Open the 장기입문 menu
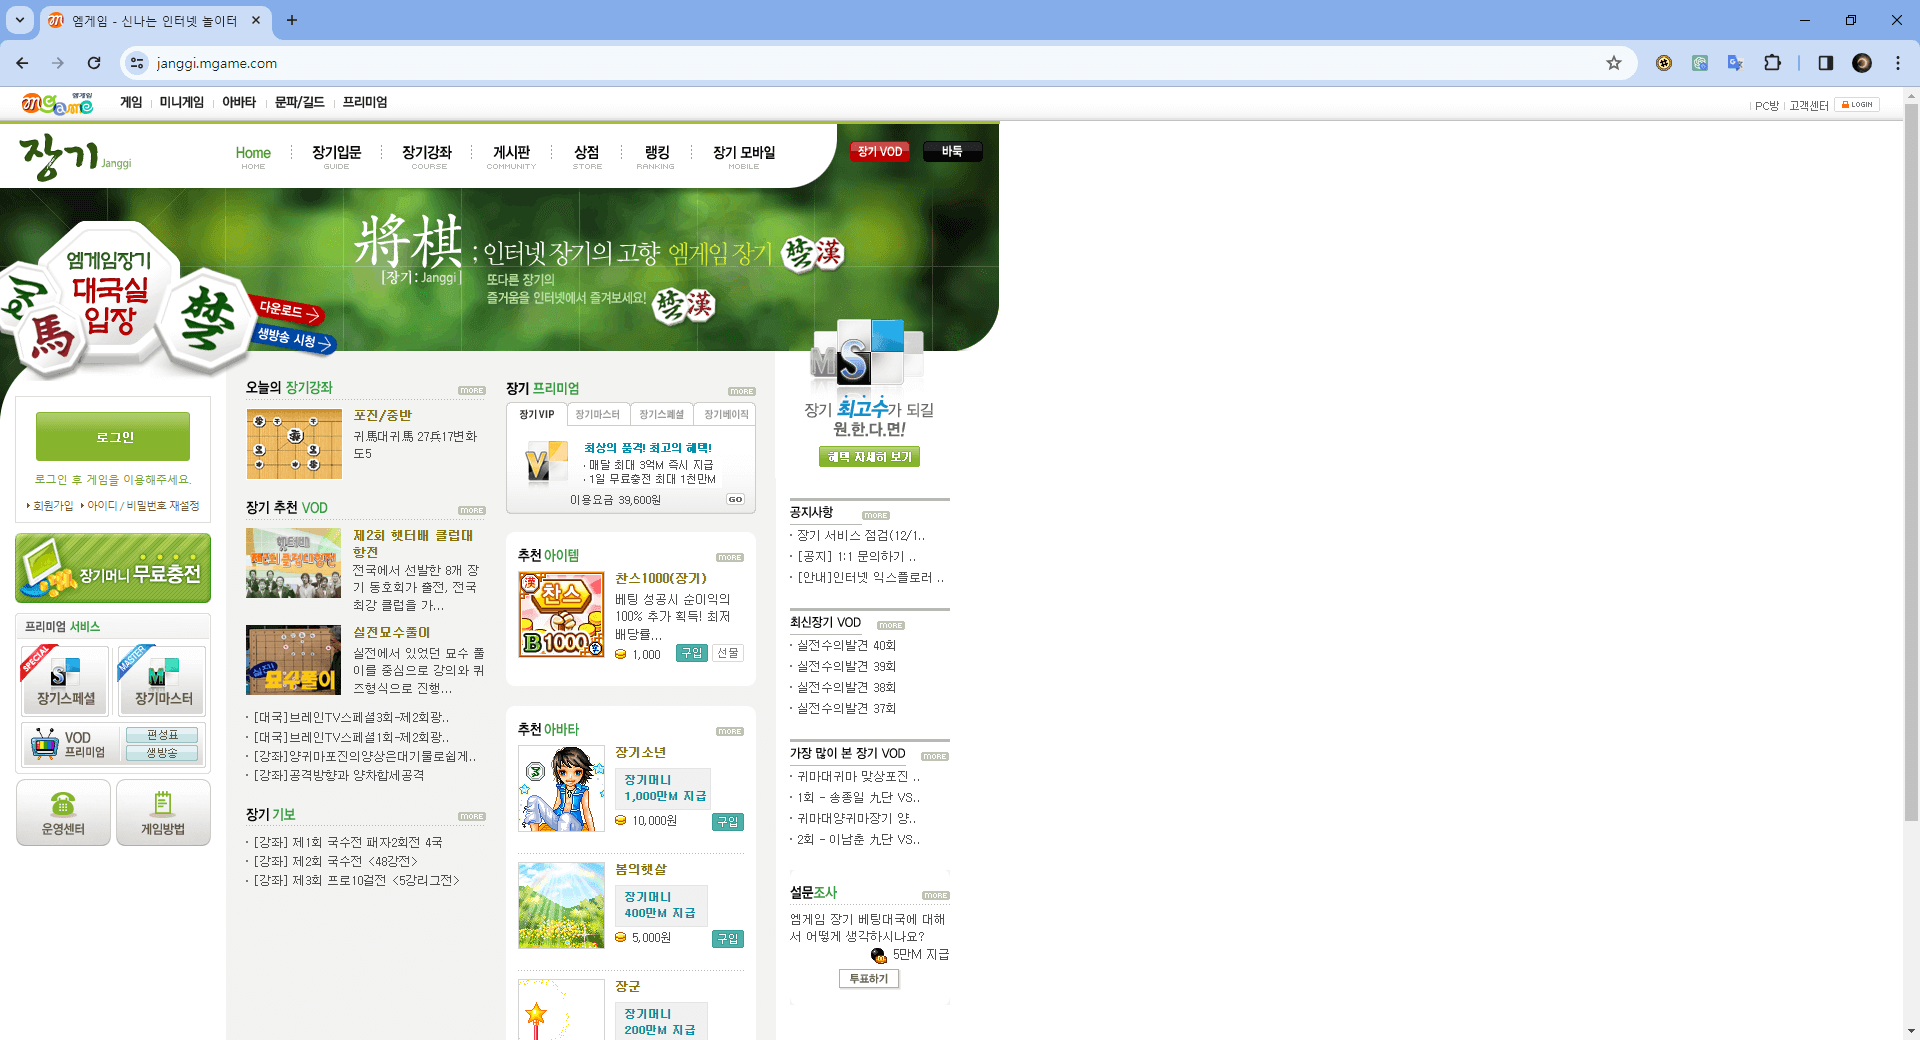Image resolution: width=1920 pixels, height=1040 pixels. click(x=336, y=156)
